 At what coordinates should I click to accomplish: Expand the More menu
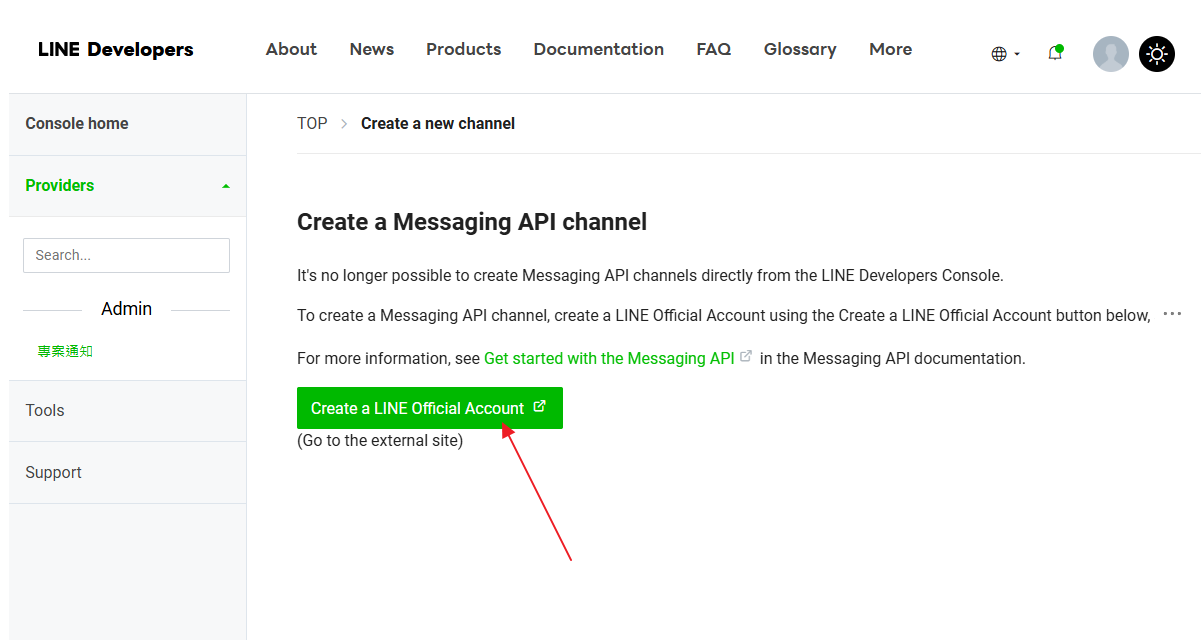pyautogui.click(x=891, y=49)
